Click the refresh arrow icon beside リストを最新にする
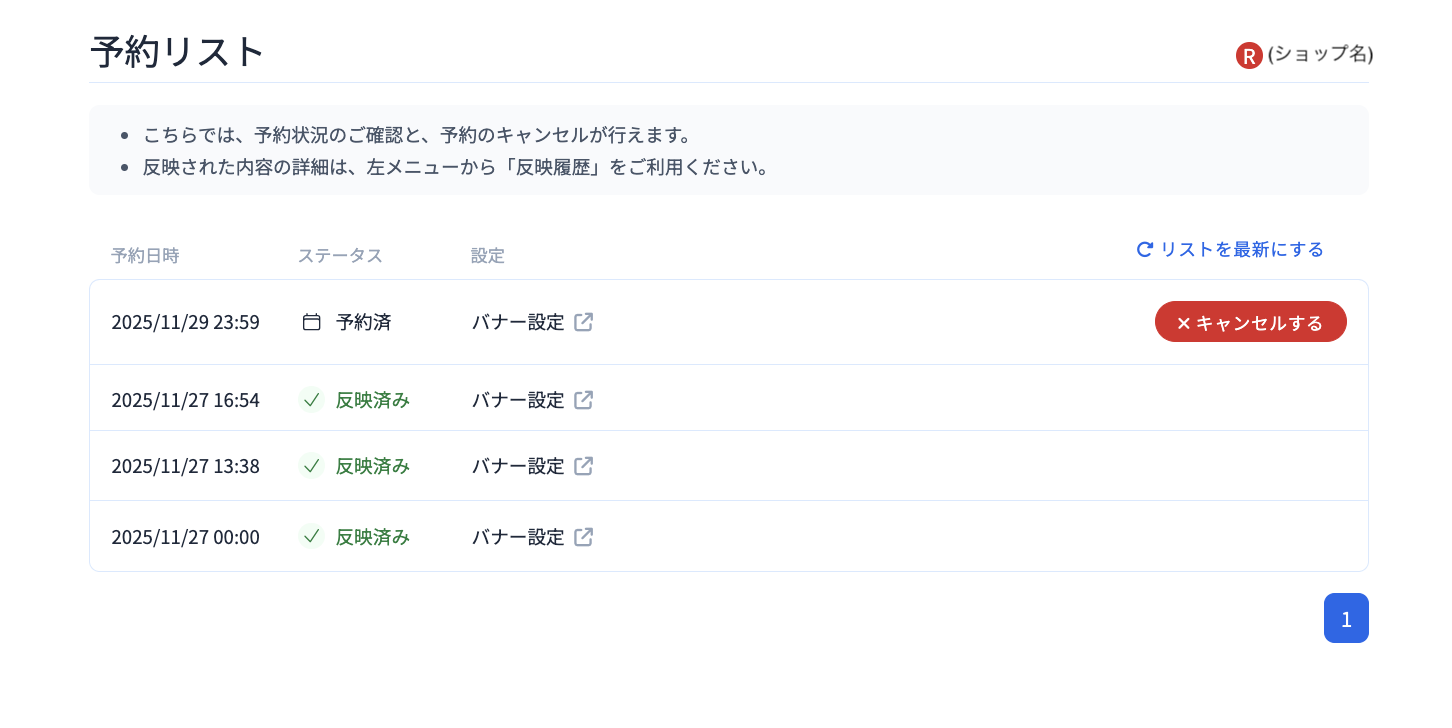Image resolution: width=1452 pixels, height=728 pixels. (1145, 249)
